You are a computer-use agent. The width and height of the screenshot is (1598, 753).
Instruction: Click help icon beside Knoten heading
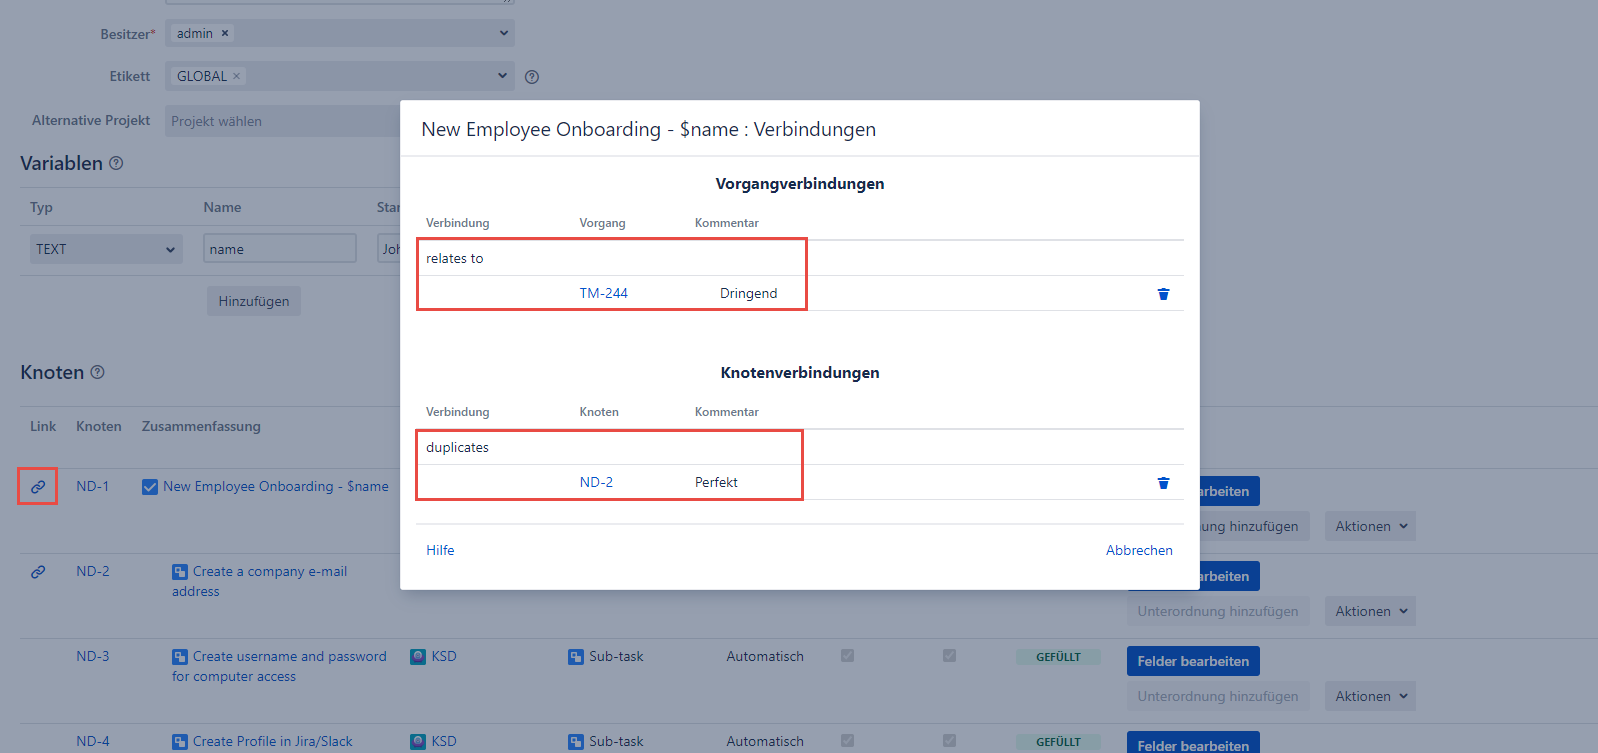[97, 372]
